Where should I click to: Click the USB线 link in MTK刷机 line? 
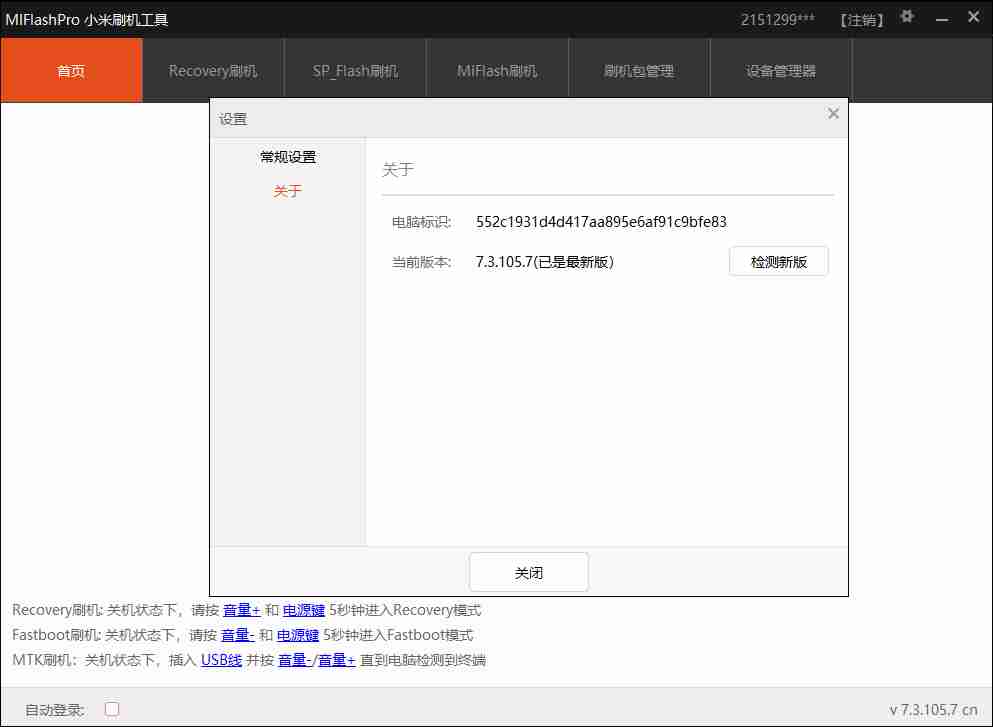pyautogui.click(x=222, y=660)
